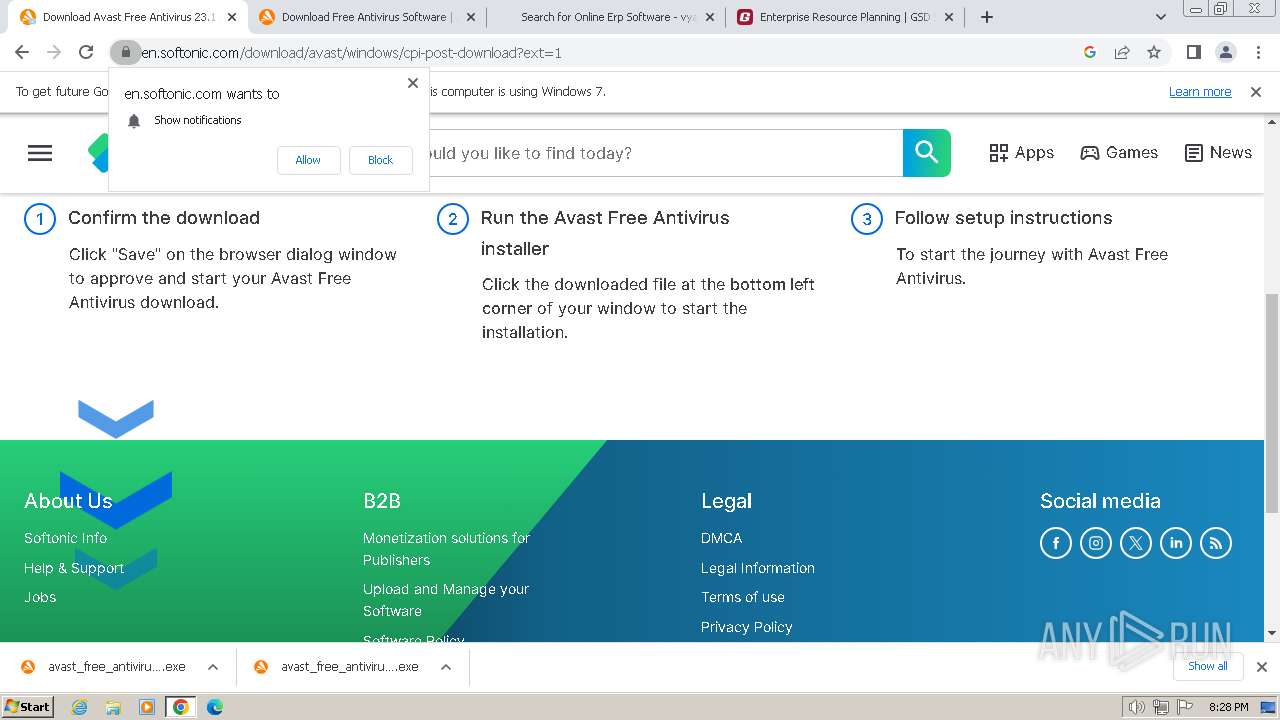1280x720 pixels.
Task: Open Terms of use link
Action: tap(743, 597)
